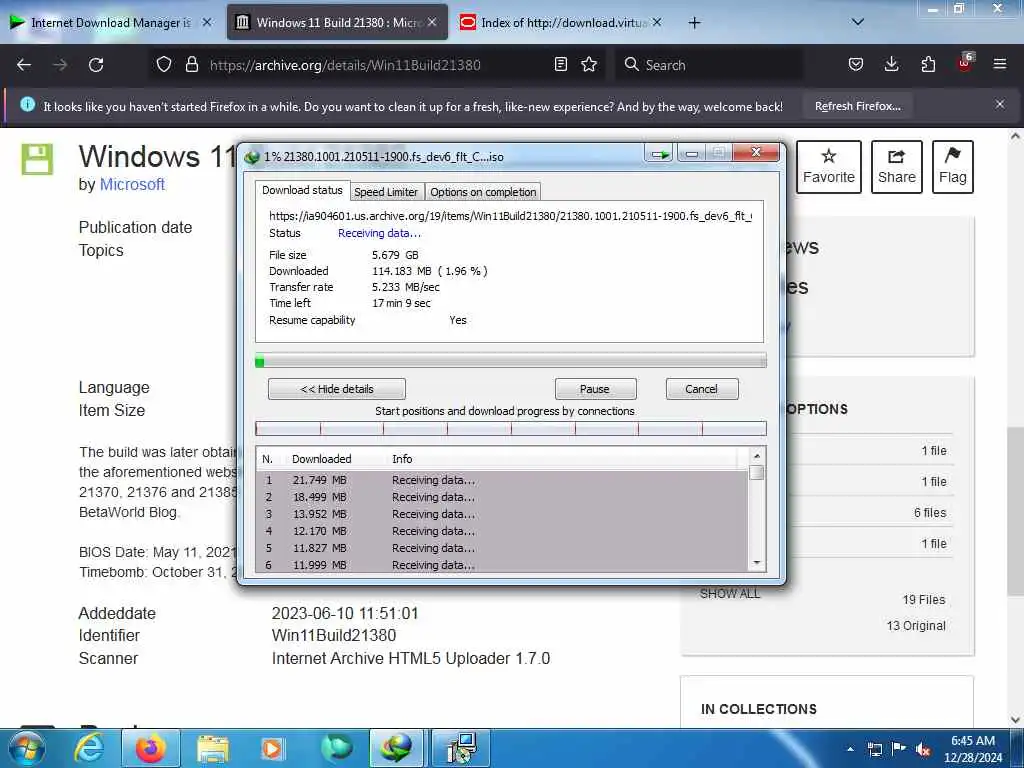
Task: Open the tracking protection shield icon
Action: [164, 65]
